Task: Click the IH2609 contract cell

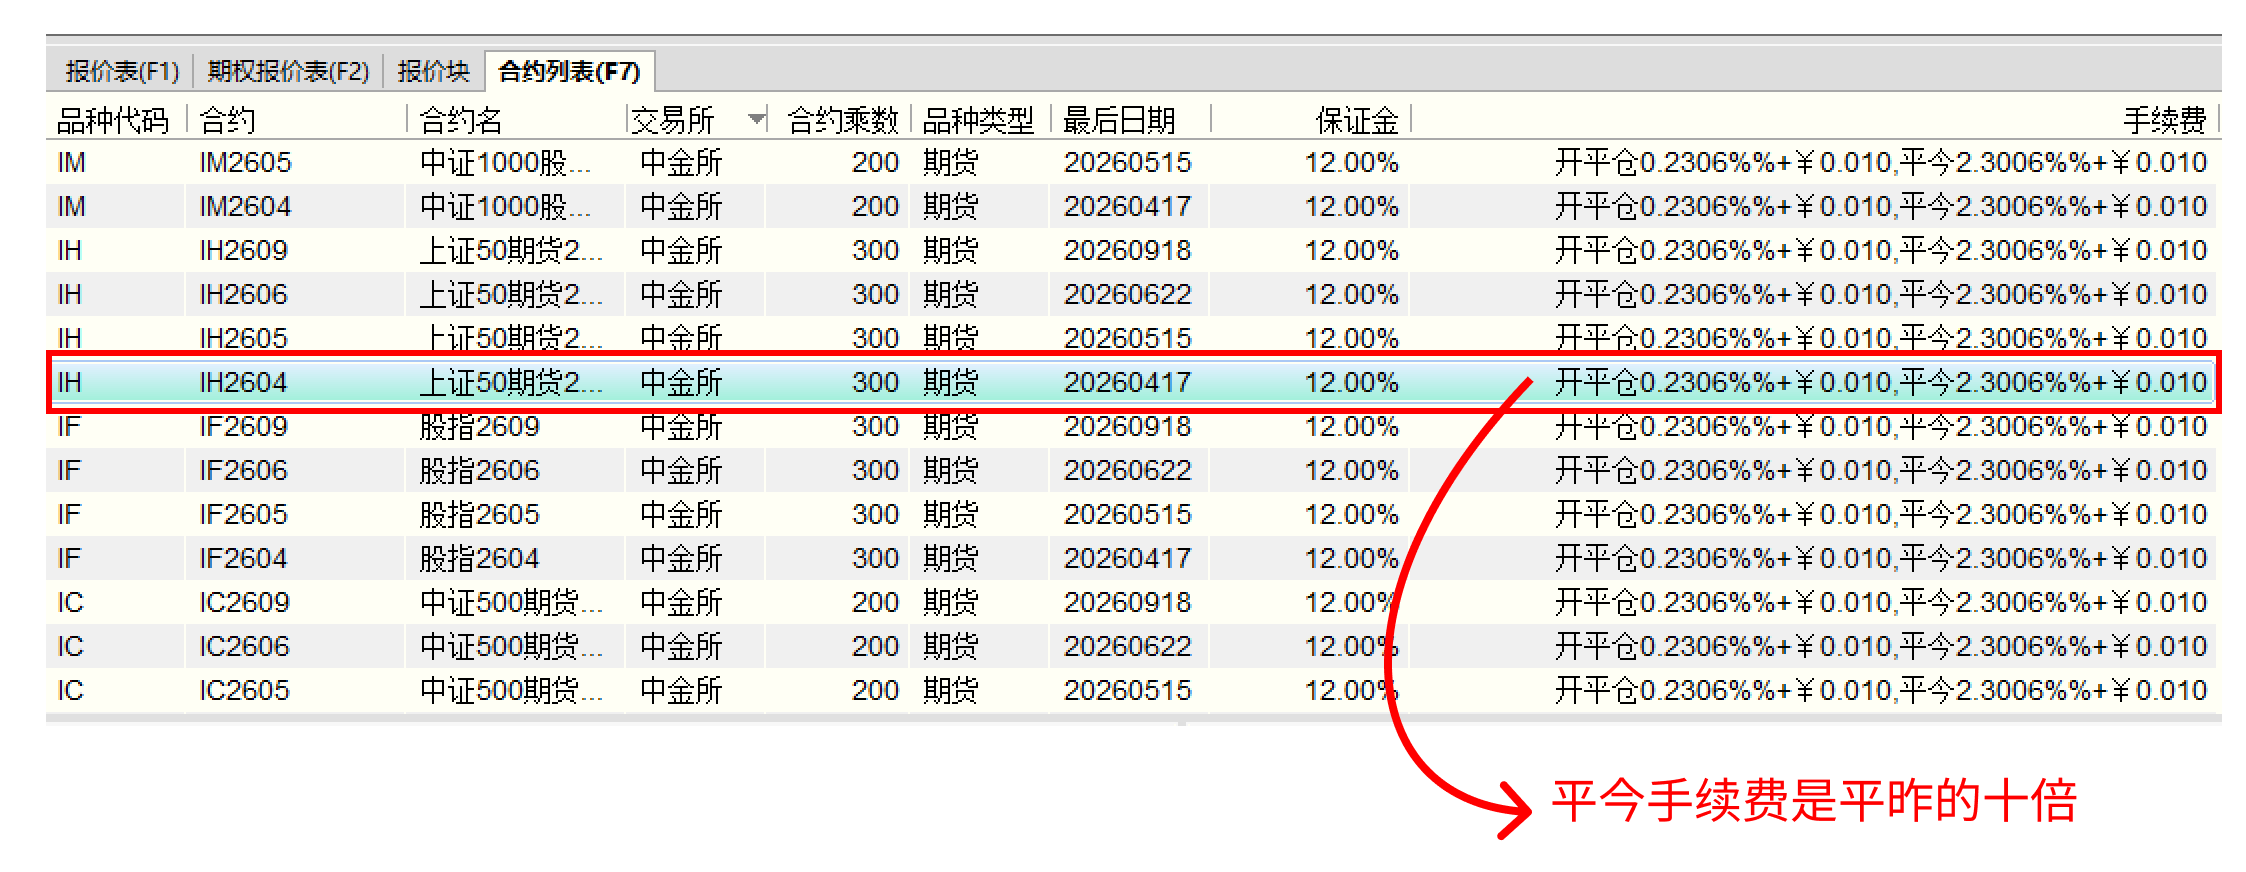Action: point(243,251)
